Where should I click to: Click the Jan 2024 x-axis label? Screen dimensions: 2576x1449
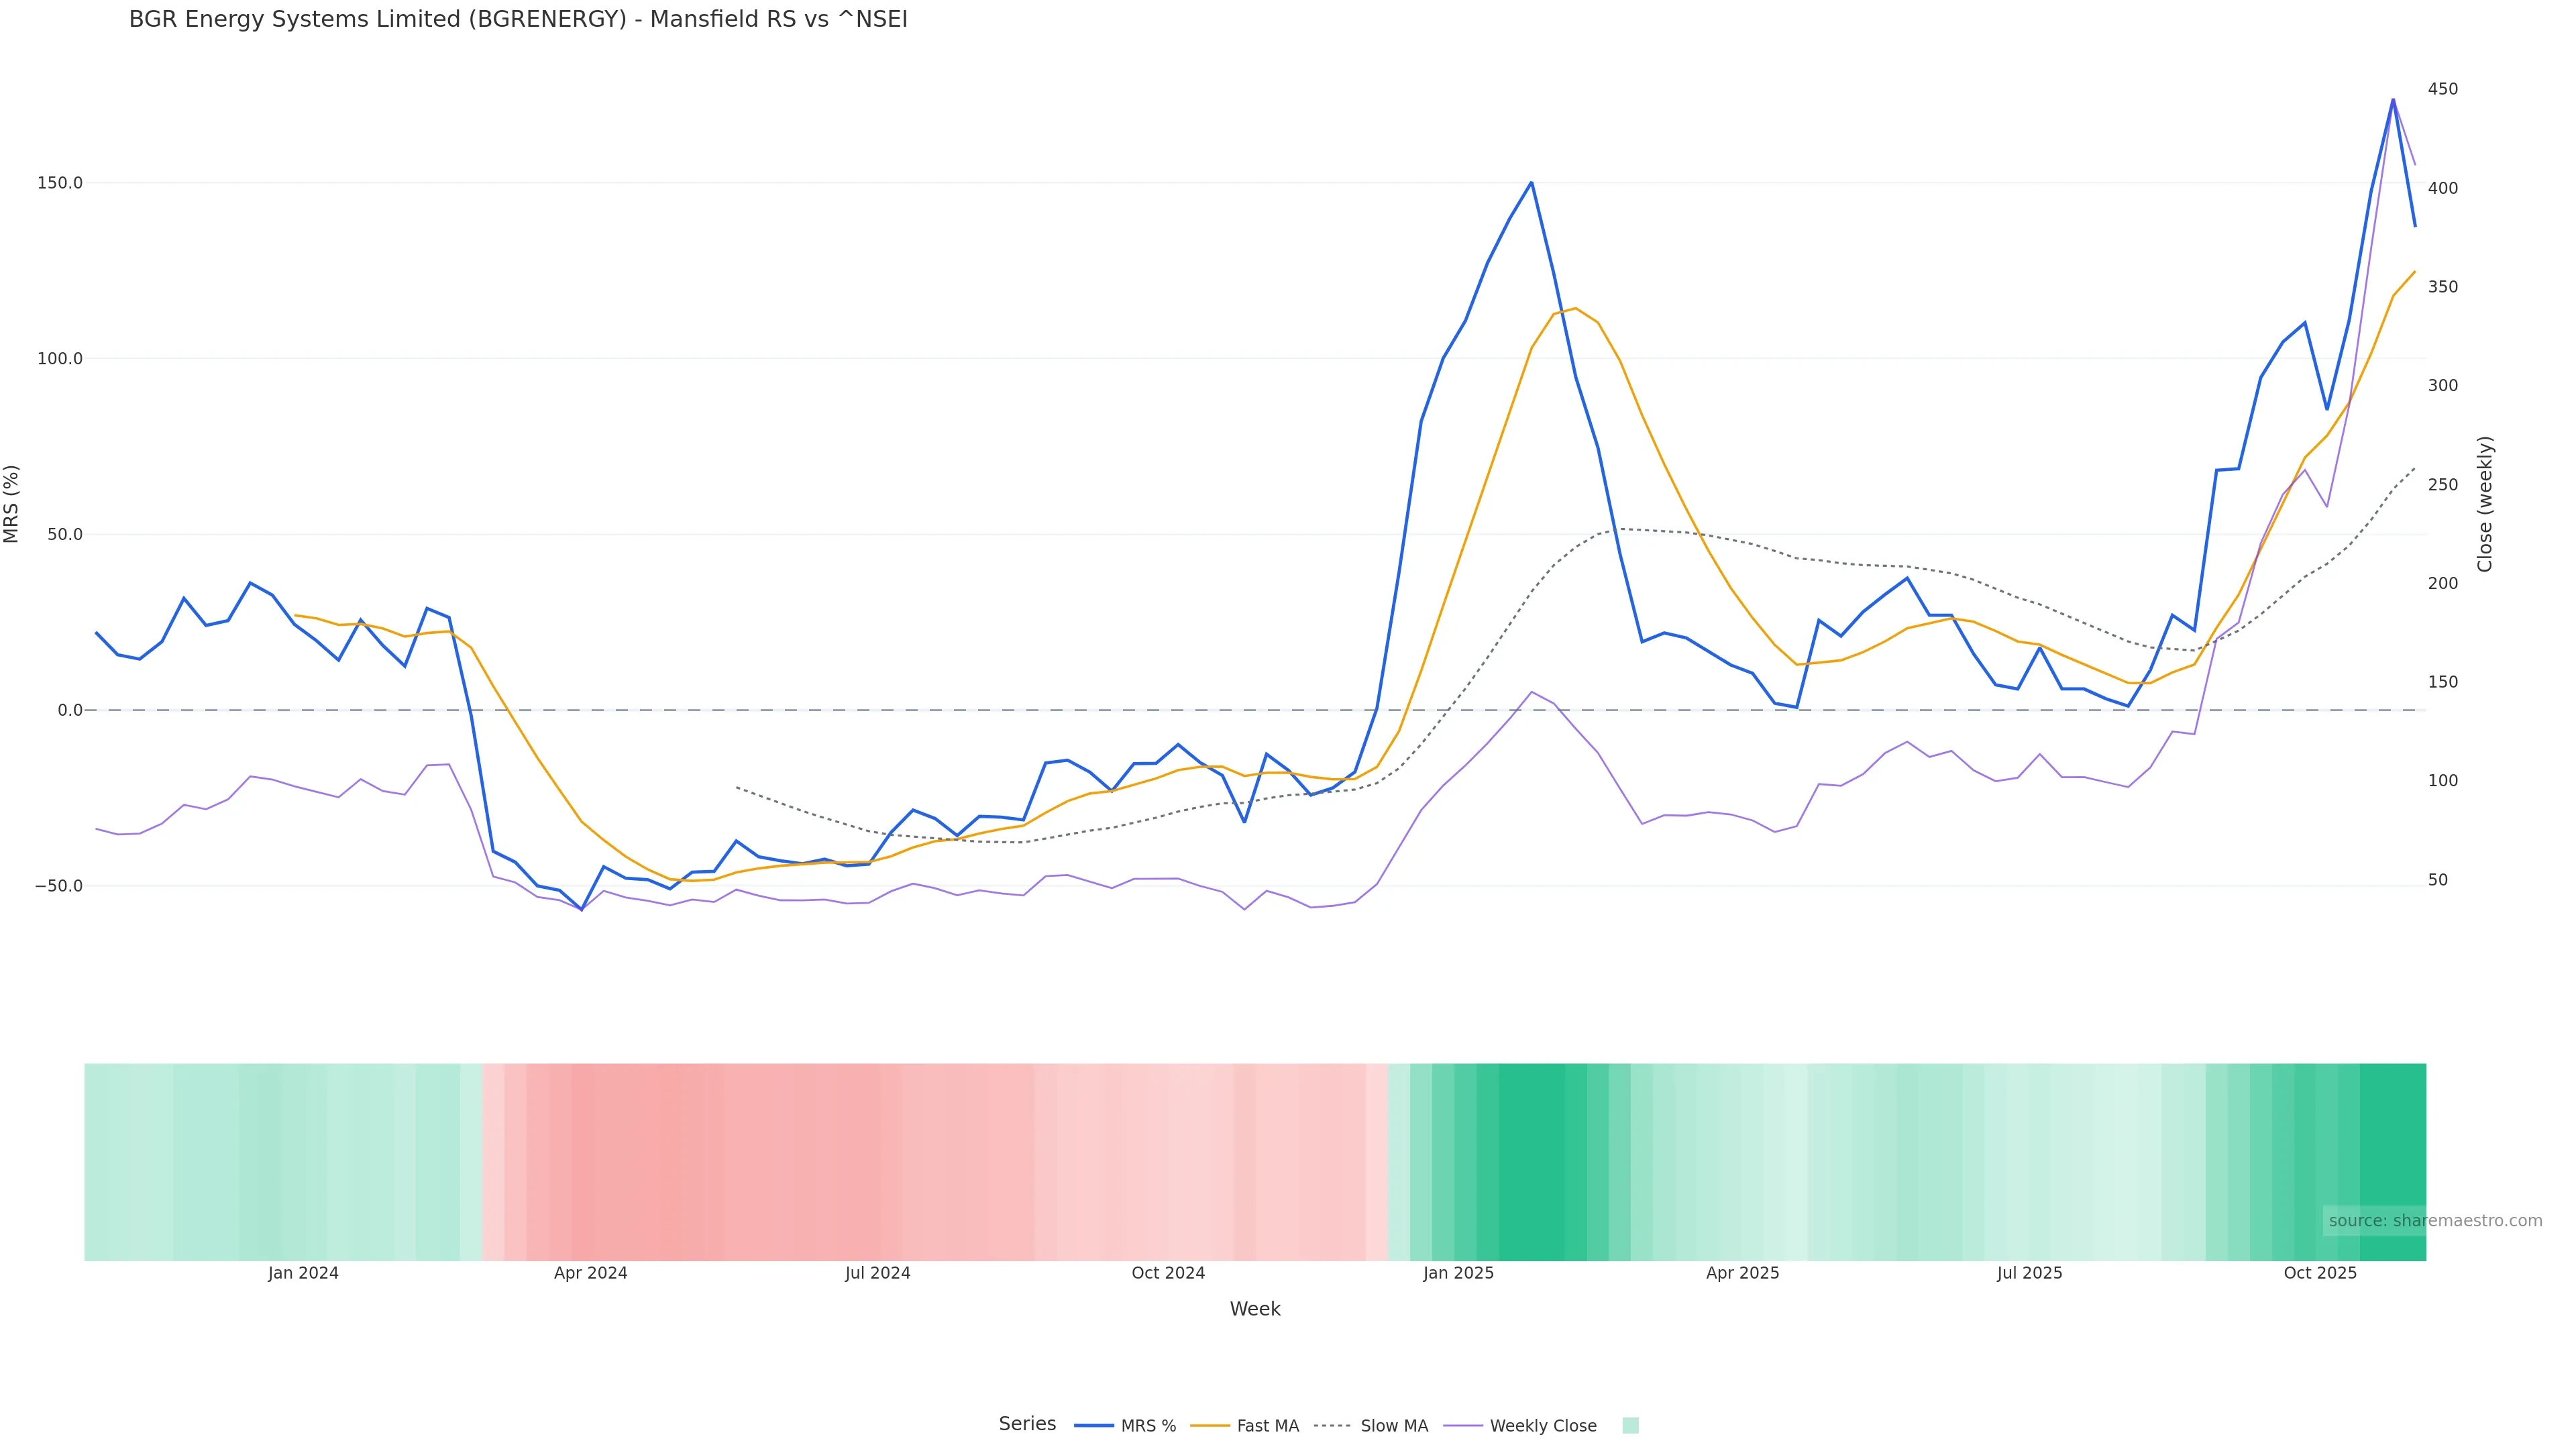pyautogui.click(x=303, y=1274)
